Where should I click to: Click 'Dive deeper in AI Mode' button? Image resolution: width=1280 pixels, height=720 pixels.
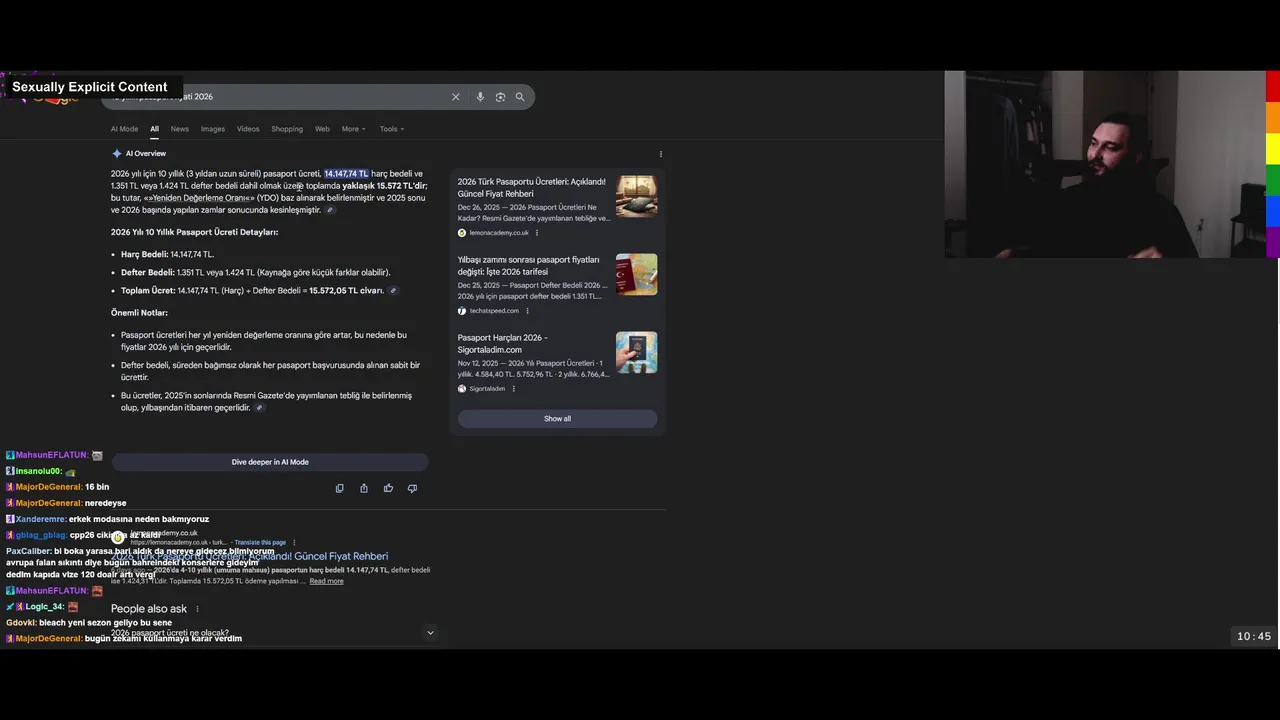coord(270,462)
